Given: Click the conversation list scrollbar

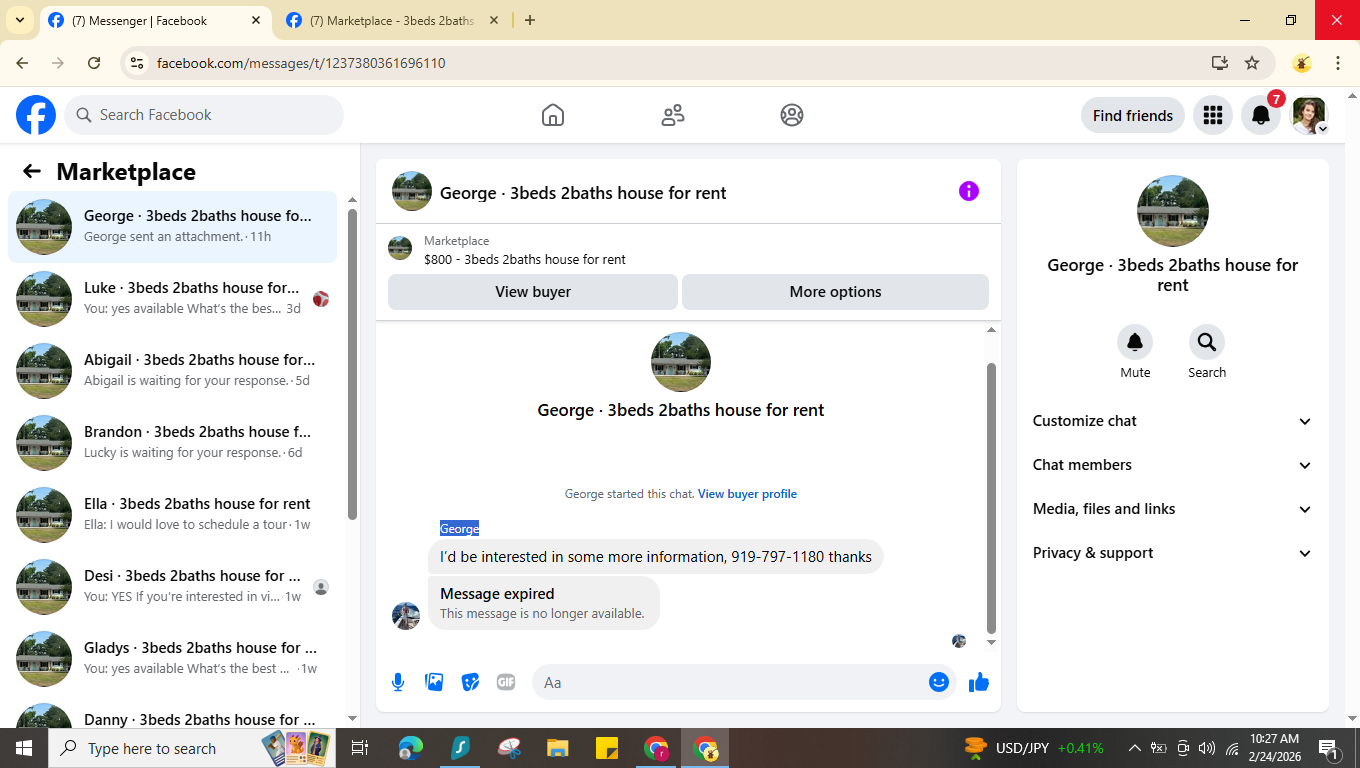Looking at the screenshot, I should click(352, 364).
